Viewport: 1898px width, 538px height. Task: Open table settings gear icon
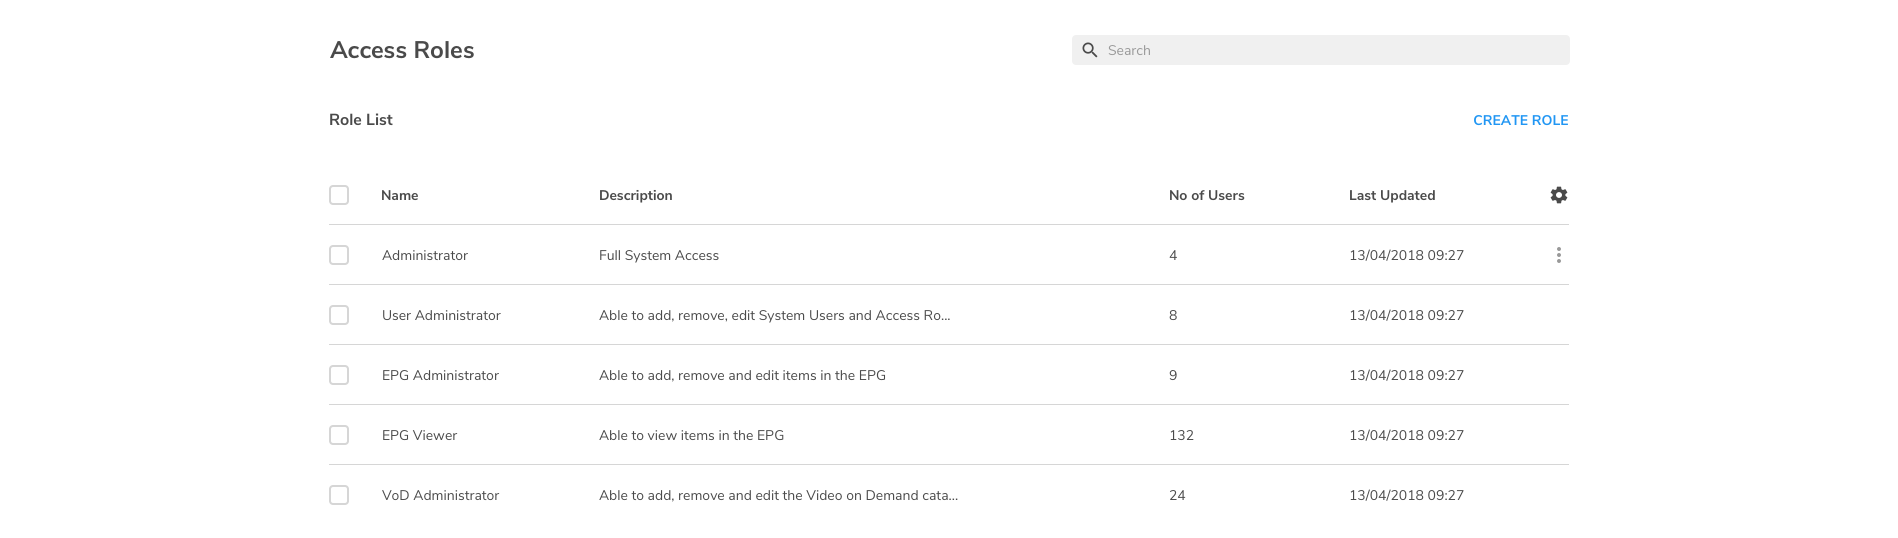tap(1558, 195)
